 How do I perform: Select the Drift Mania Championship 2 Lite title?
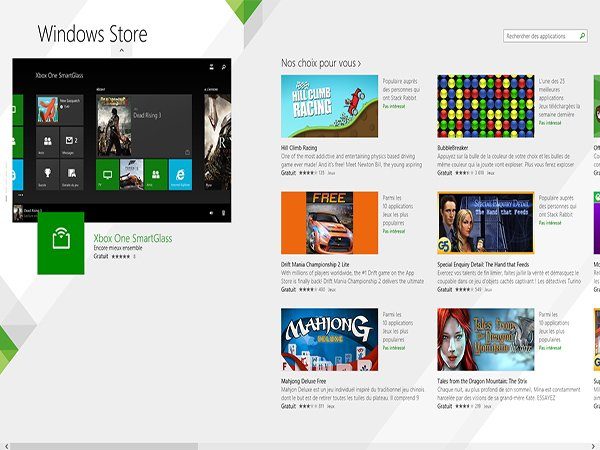pyautogui.click(x=315, y=264)
